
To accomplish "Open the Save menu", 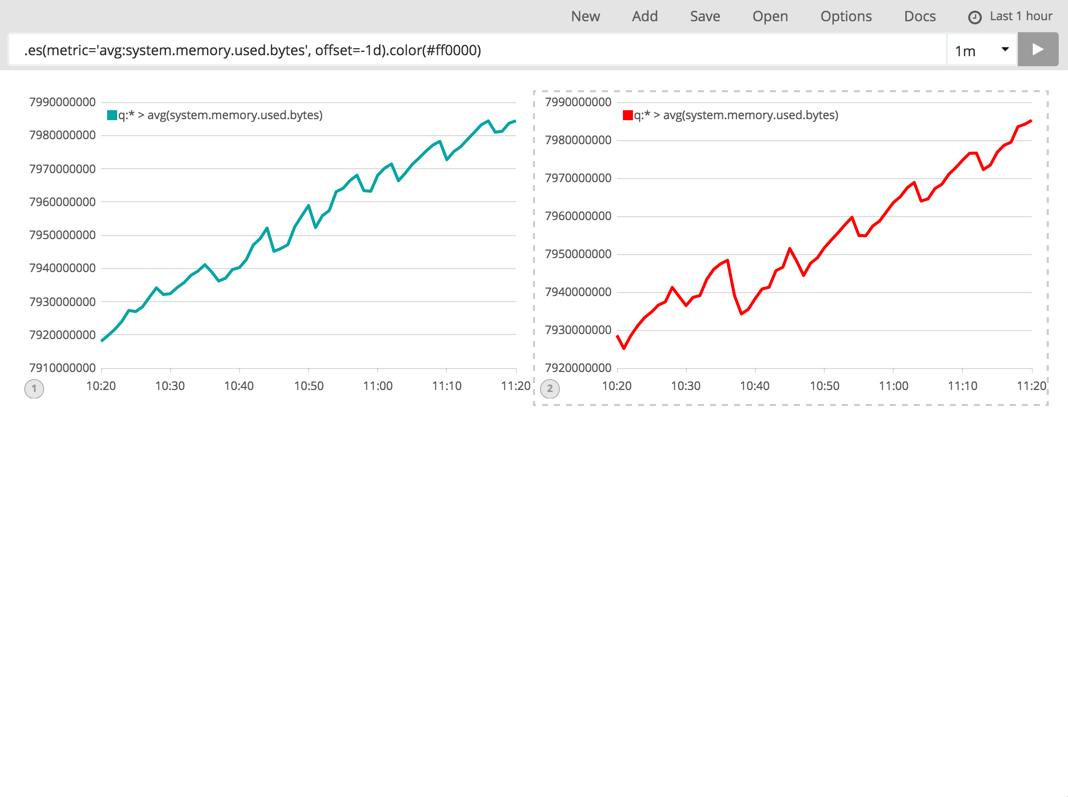I will [705, 16].
